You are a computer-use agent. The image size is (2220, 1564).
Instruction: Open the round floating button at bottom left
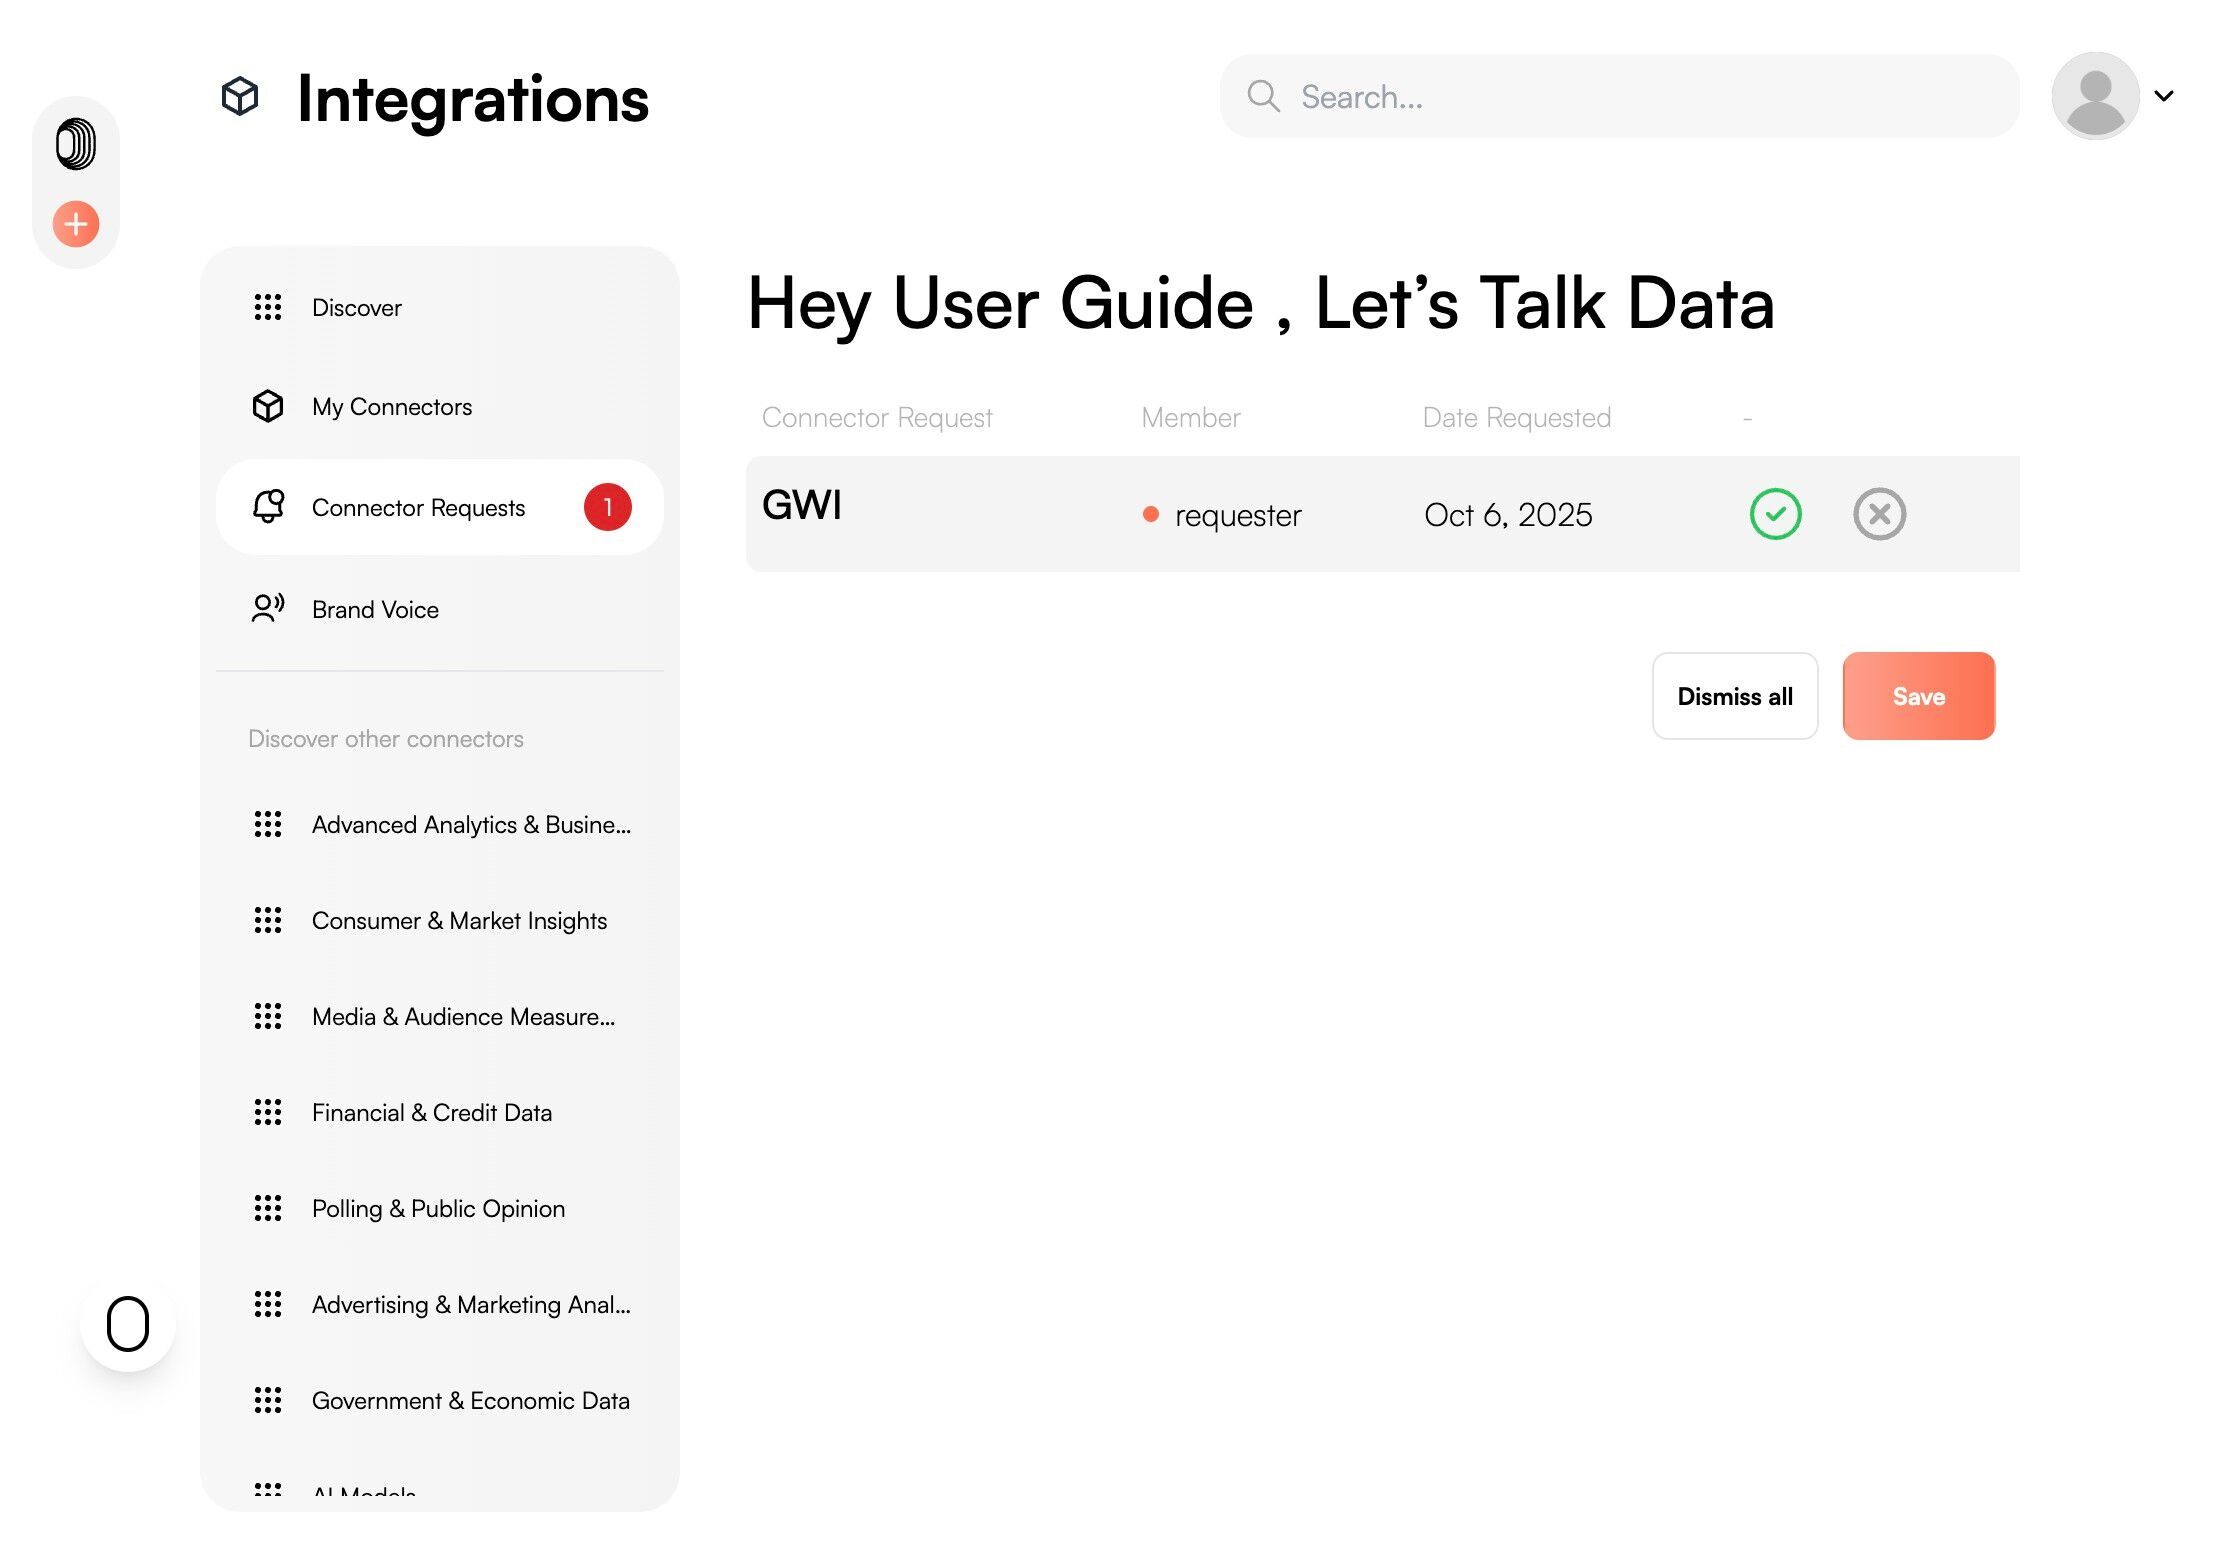(128, 1324)
